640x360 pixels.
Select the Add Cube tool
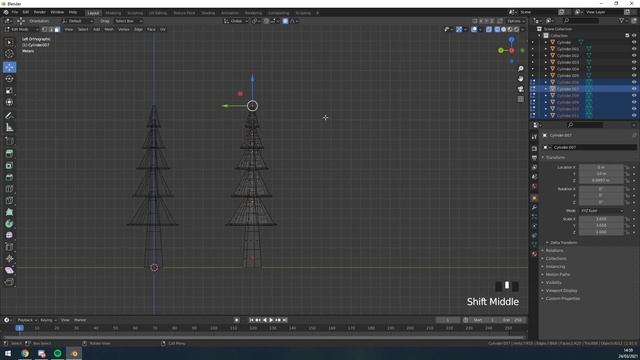pos(9,141)
